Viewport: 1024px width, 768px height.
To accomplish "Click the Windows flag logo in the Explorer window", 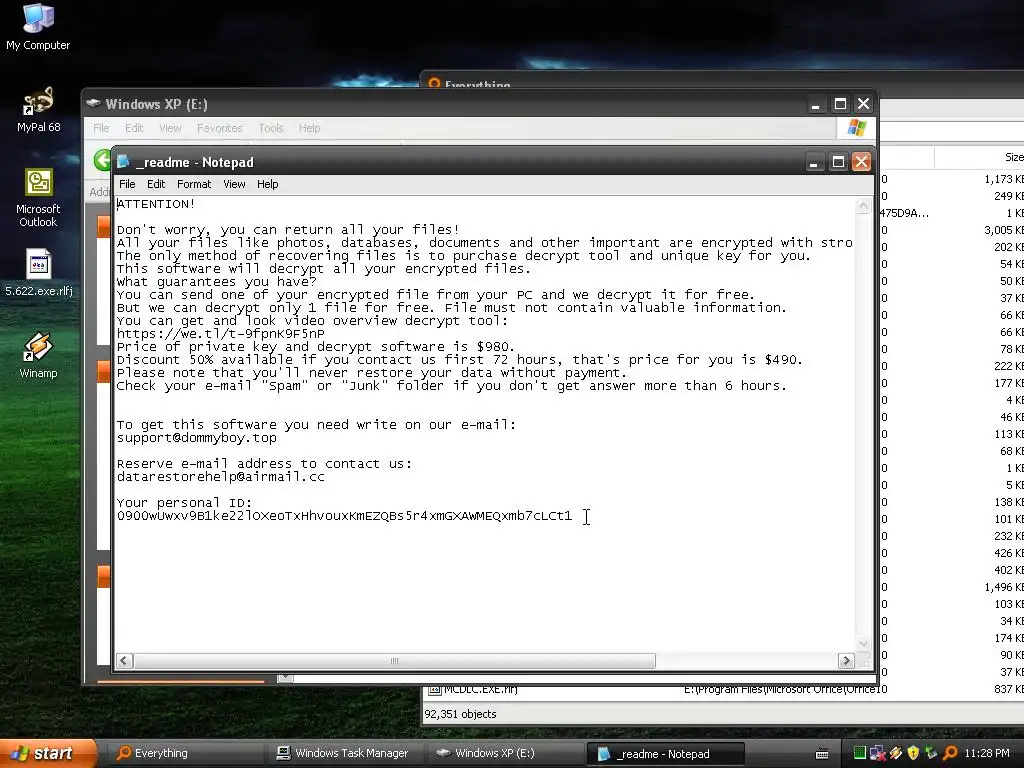I will (x=856, y=127).
